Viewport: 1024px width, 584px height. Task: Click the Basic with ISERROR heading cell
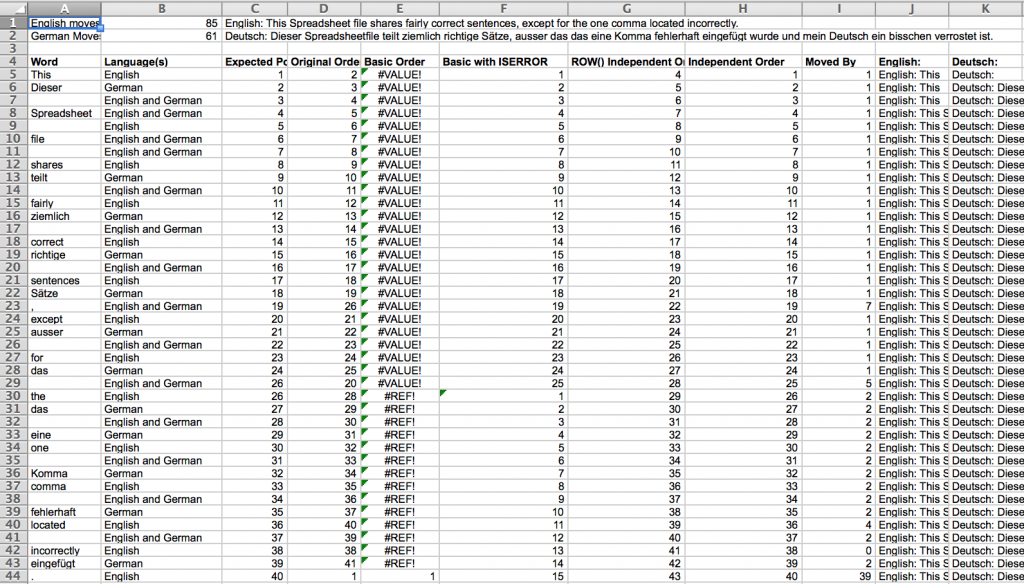point(503,62)
